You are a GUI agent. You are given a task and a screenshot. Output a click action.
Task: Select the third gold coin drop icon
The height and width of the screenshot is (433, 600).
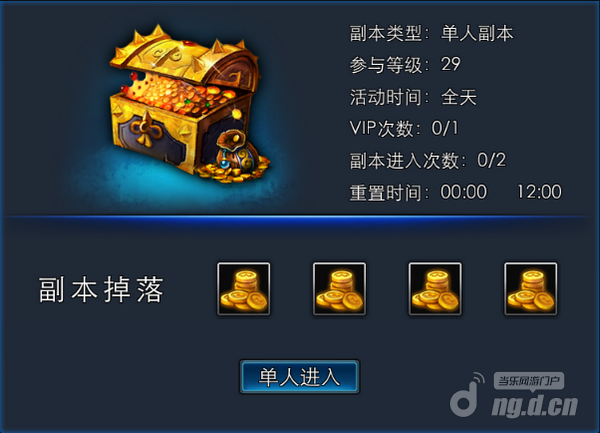tap(435, 289)
